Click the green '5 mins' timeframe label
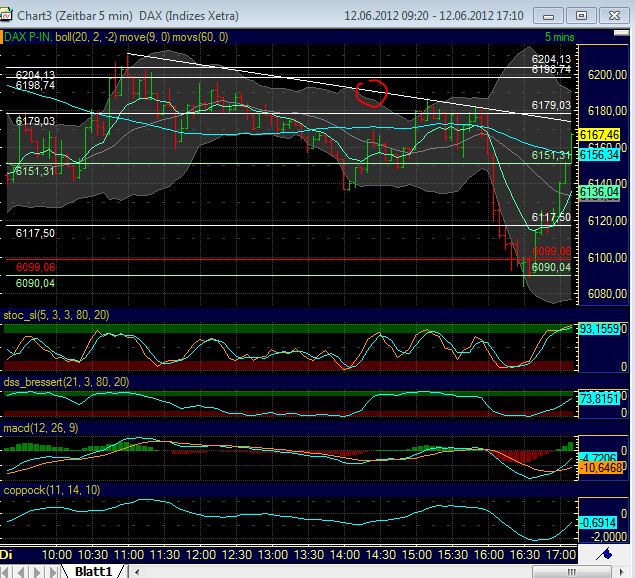635x578 pixels. (559, 37)
